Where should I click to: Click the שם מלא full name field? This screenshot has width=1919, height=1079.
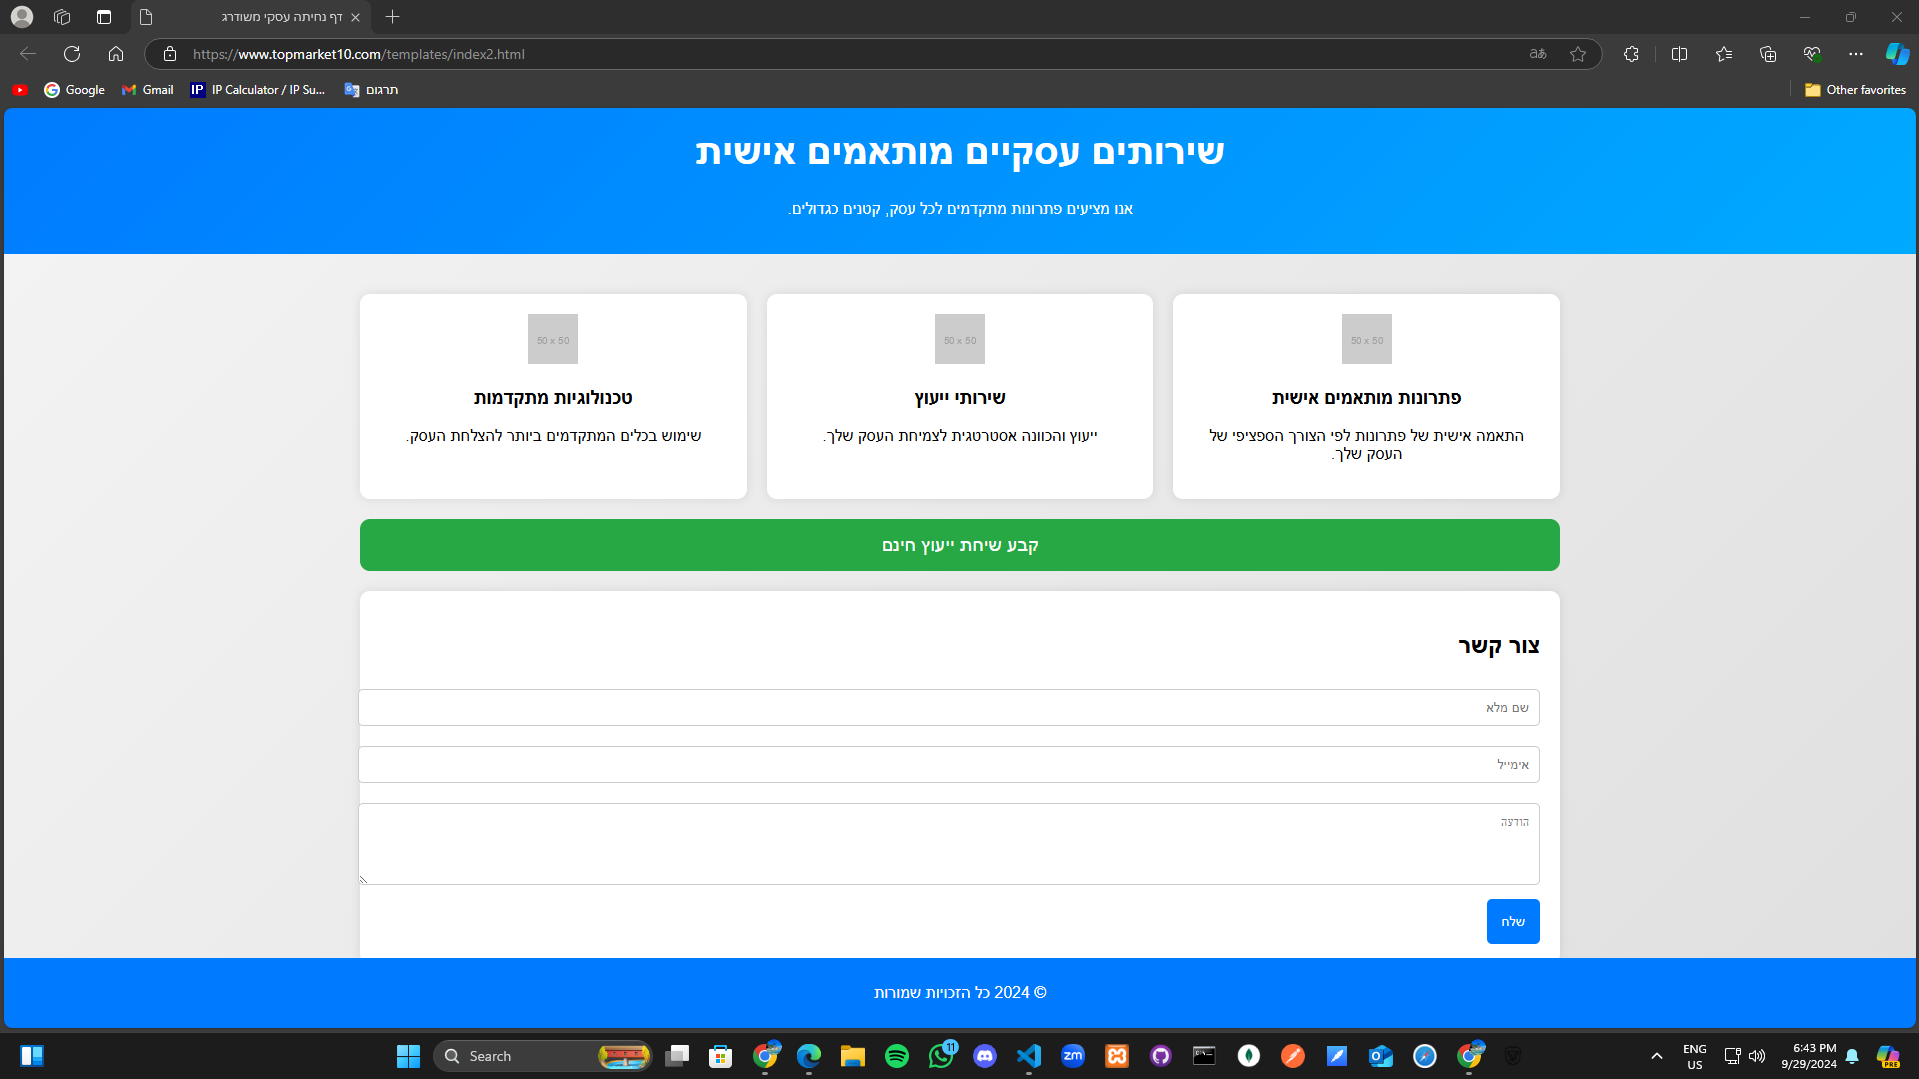(x=948, y=707)
